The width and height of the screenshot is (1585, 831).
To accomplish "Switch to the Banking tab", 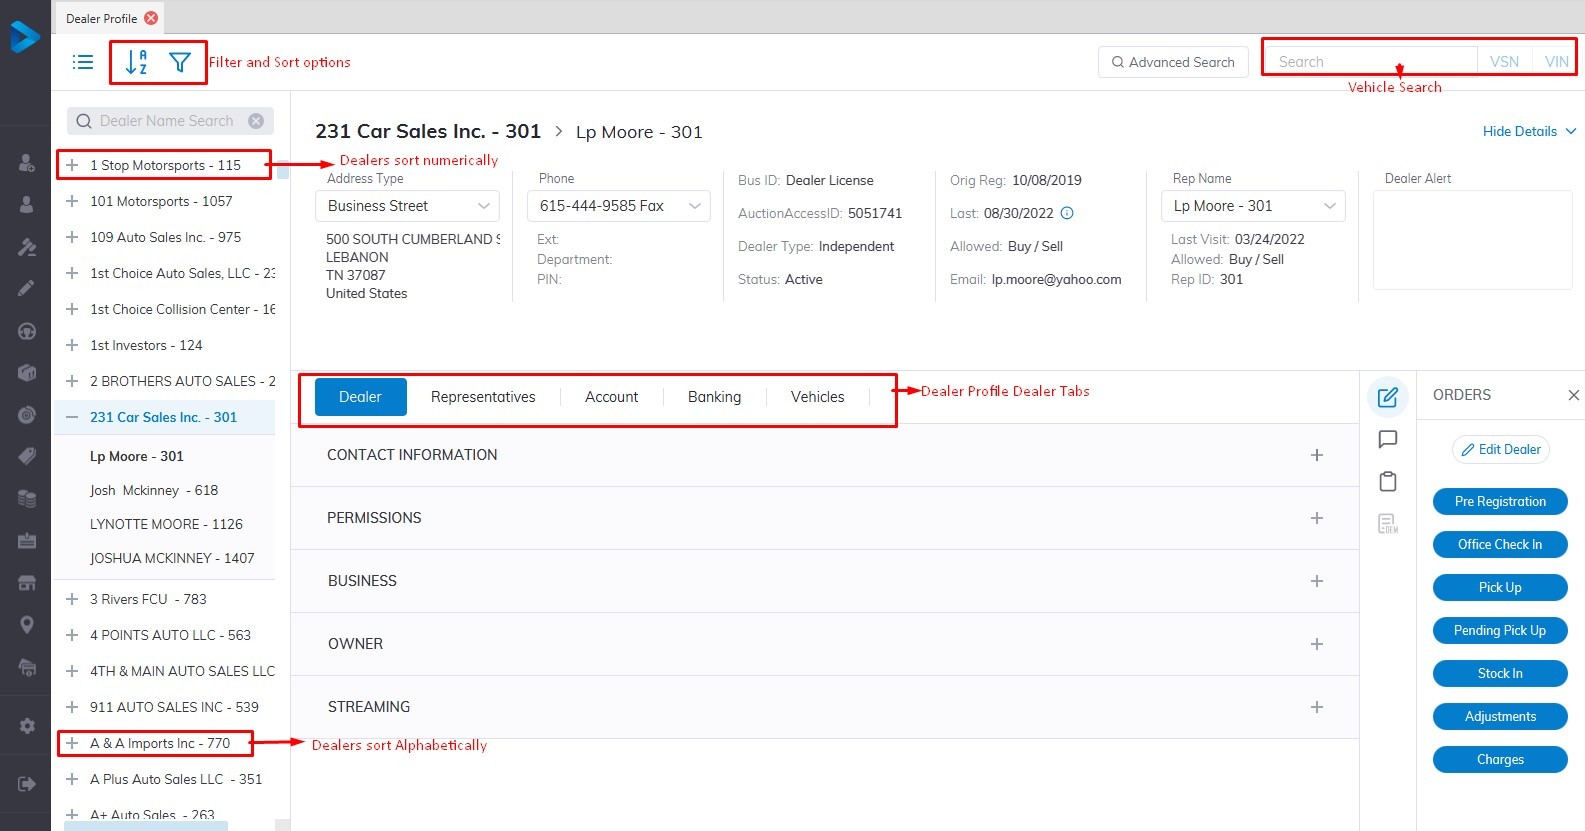I will point(714,397).
